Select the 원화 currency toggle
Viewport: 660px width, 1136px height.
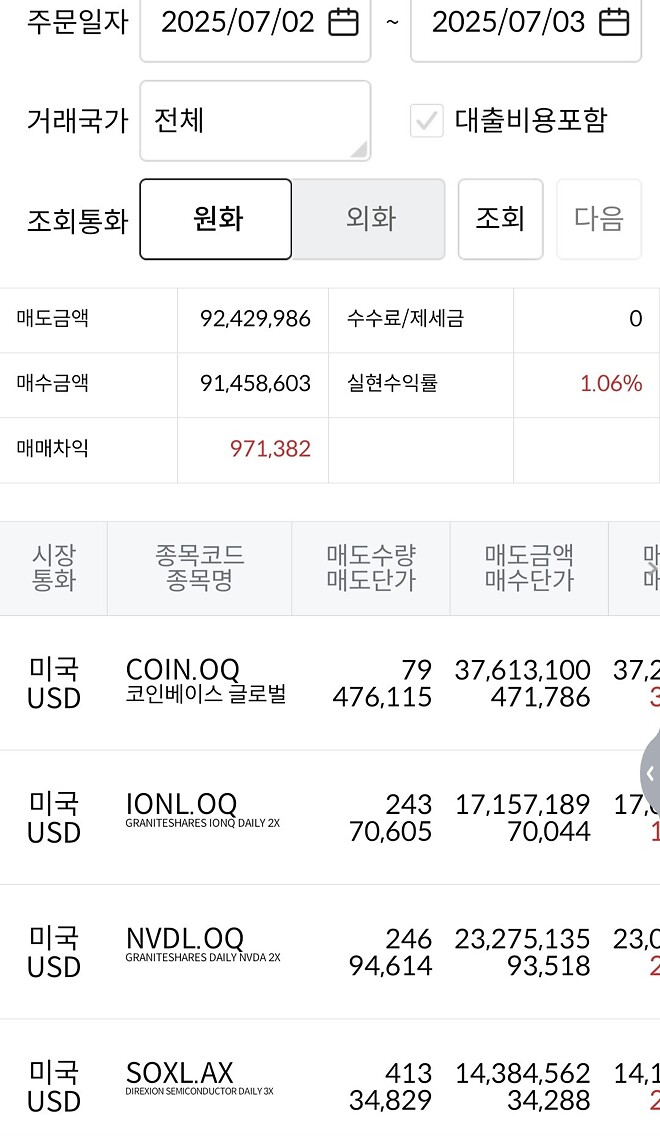[x=215, y=218]
